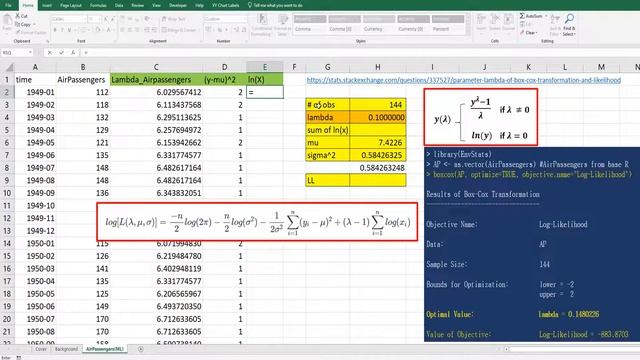Screen dimensions: 640x360
Task: Click the formula bar Cancel X icon
Action: [x=49, y=52]
